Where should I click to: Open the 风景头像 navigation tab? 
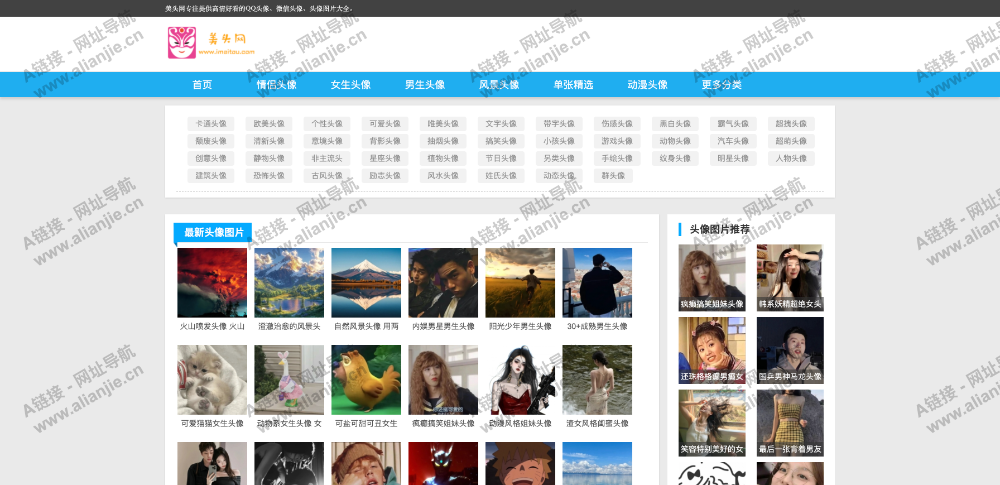coord(499,85)
